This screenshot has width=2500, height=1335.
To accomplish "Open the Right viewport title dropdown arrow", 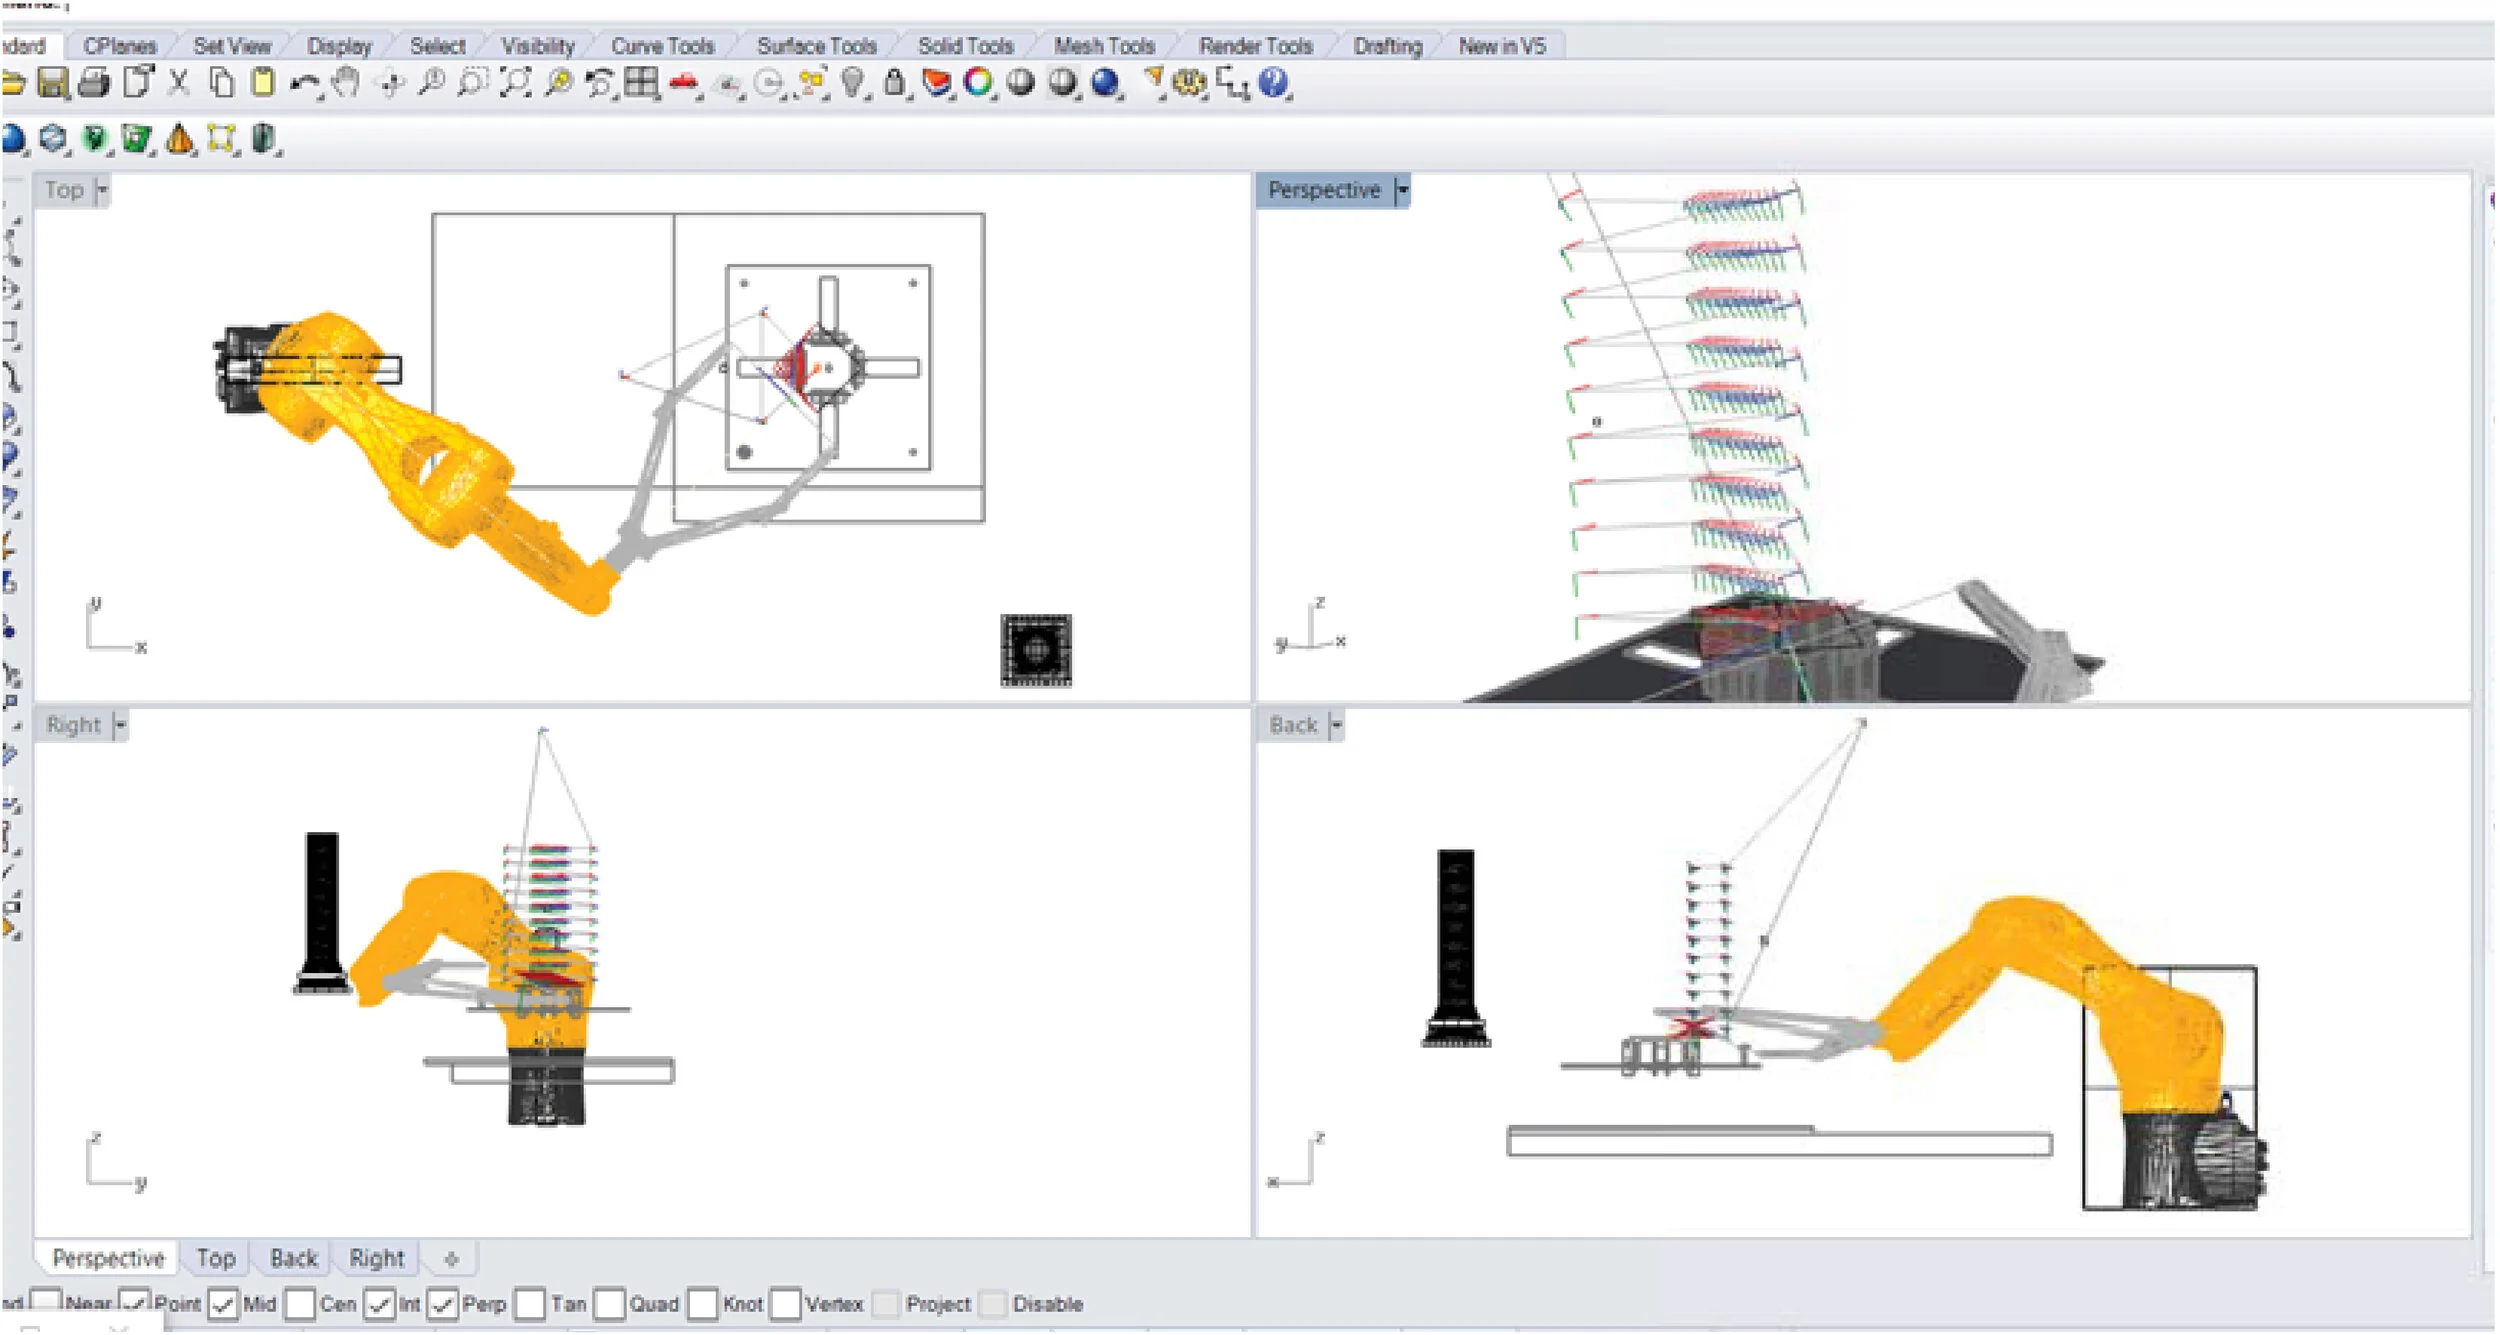I will pos(120,725).
